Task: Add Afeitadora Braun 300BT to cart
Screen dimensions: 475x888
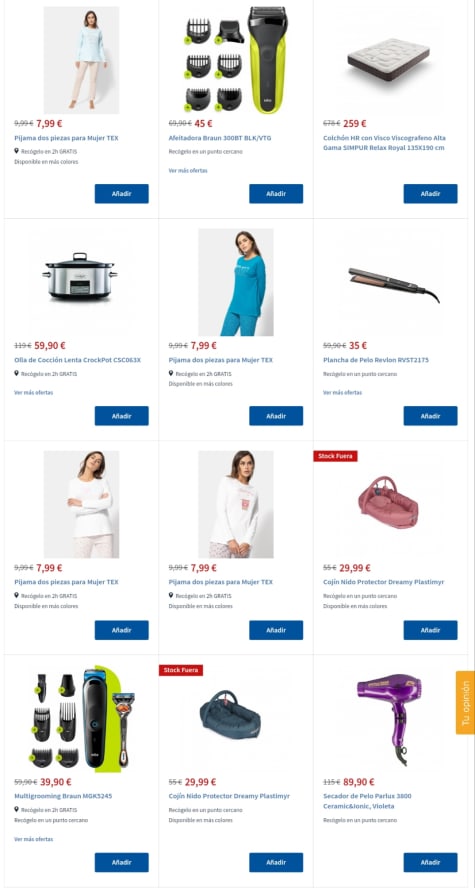Action: 276,194
